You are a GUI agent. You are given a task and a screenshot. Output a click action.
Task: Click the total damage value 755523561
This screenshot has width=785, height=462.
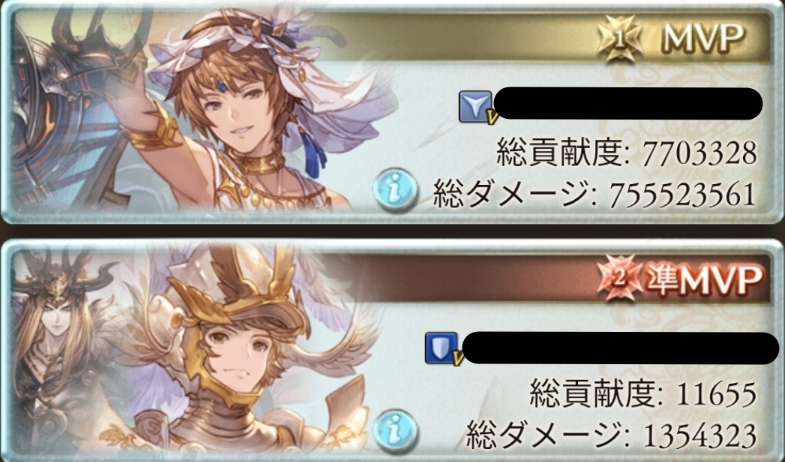tap(683, 195)
